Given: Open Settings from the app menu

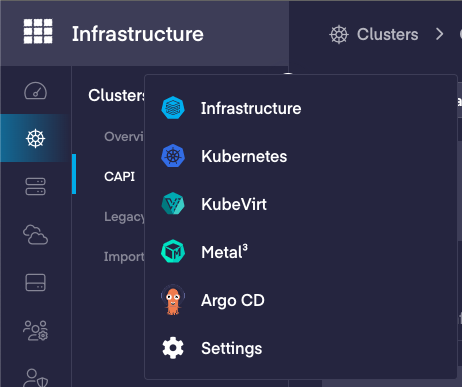Looking at the screenshot, I should tap(232, 349).
